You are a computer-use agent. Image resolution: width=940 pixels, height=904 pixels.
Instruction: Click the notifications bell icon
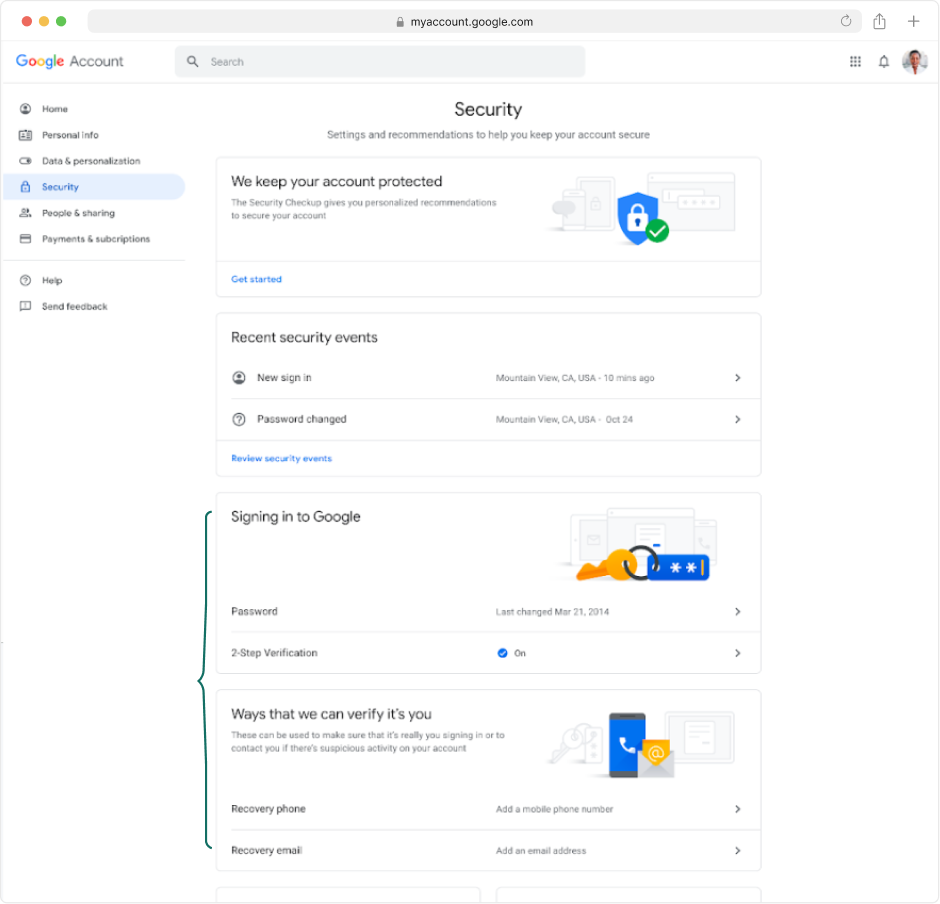click(884, 61)
